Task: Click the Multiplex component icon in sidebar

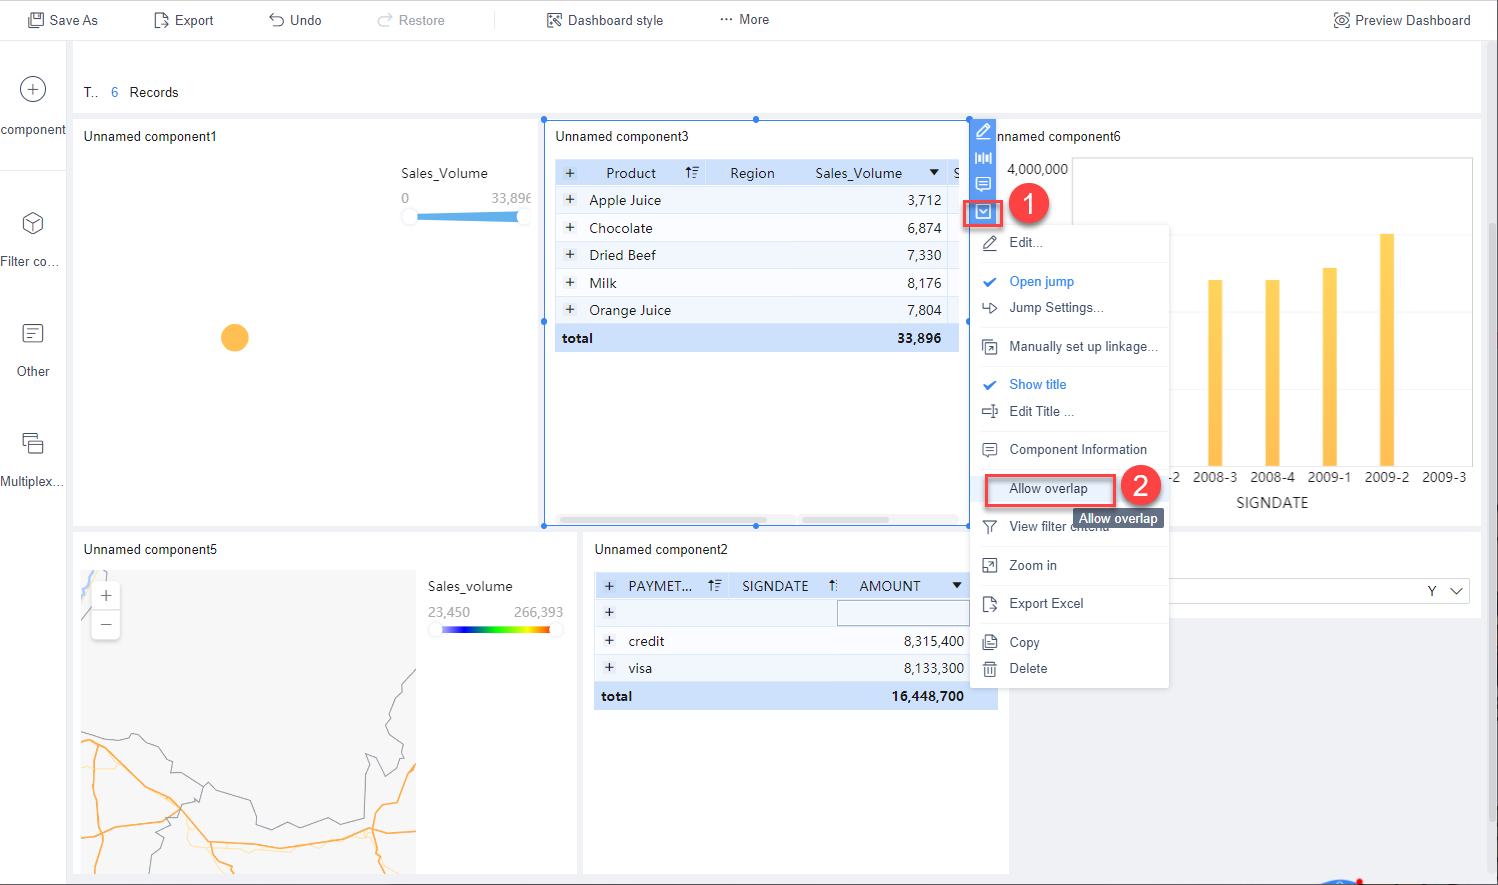Action: [x=32, y=443]
